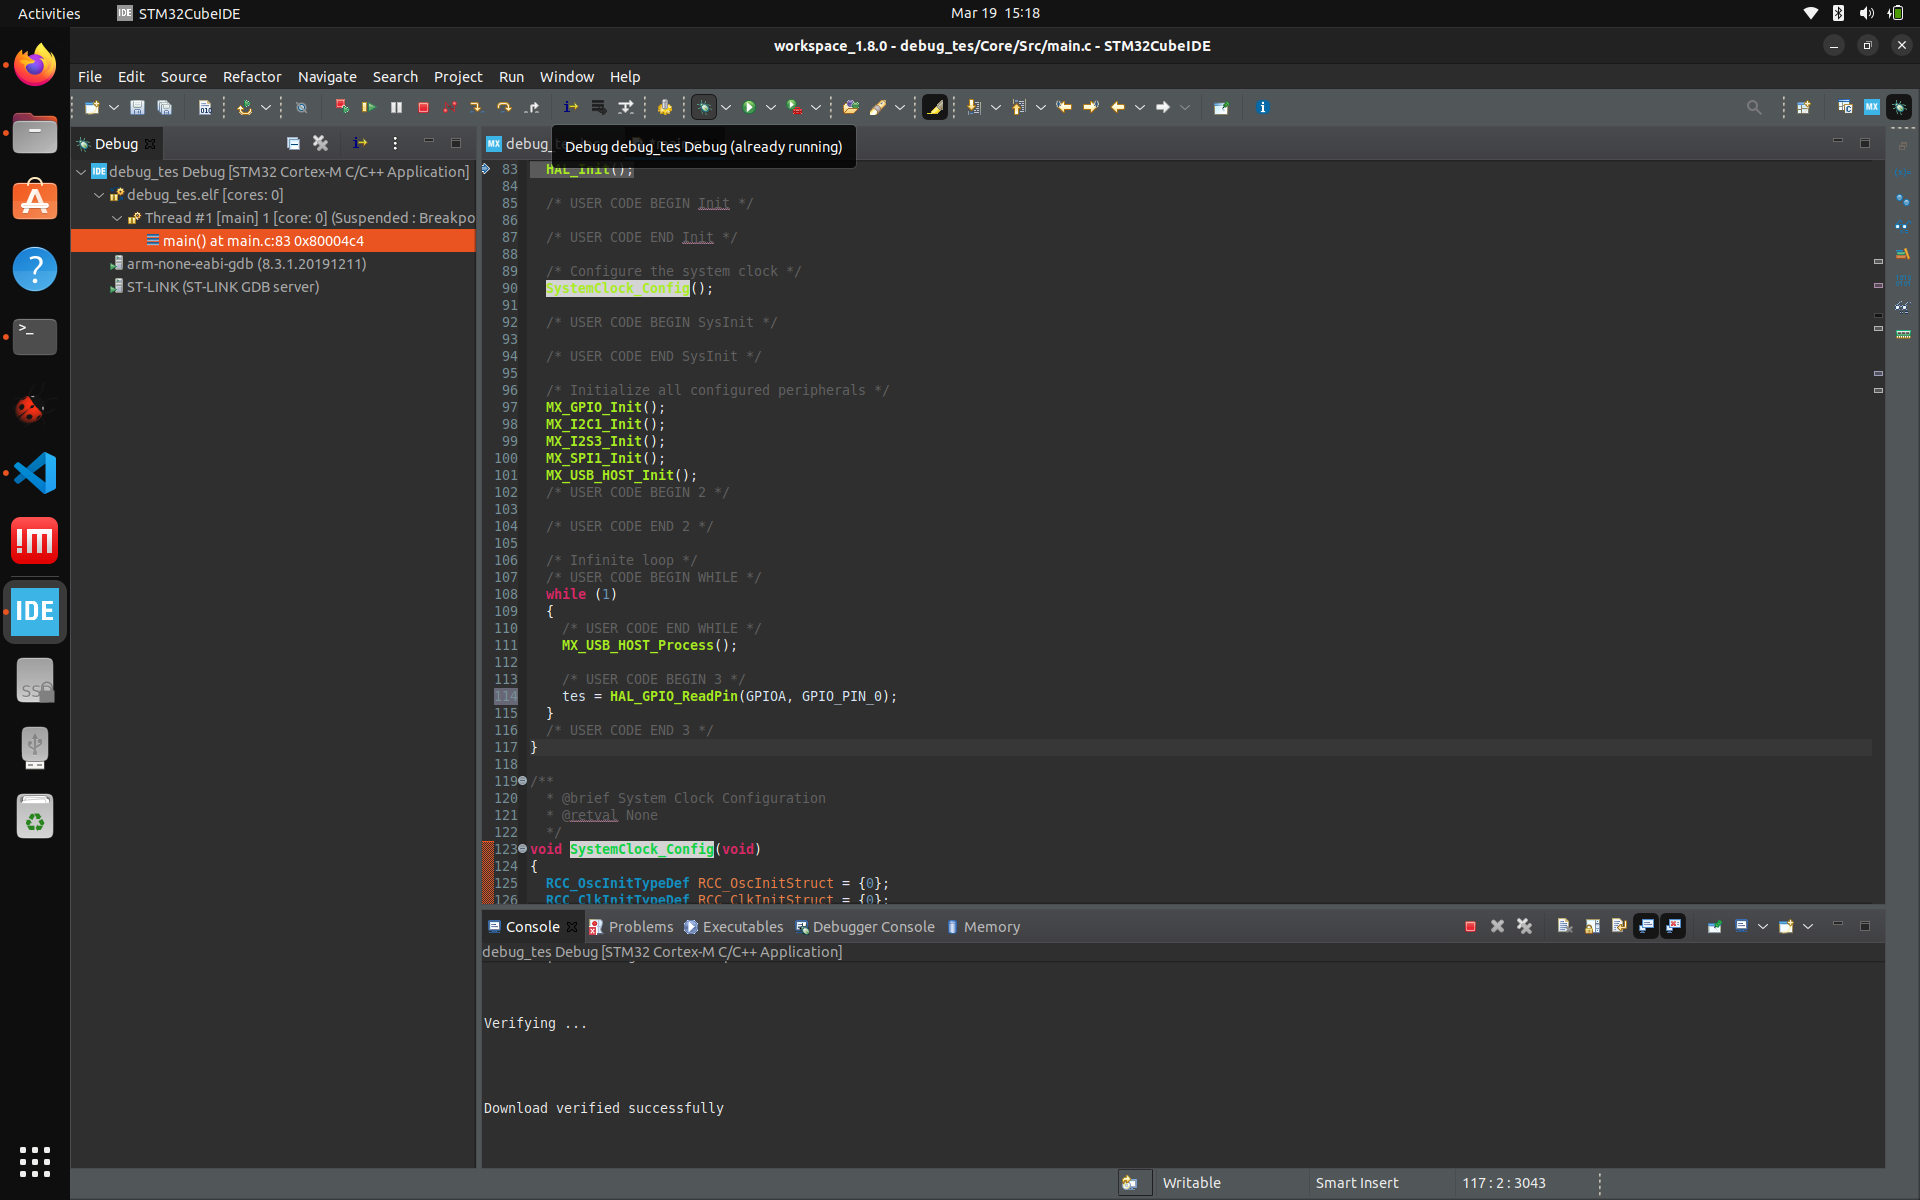Collapse the debug_tes.elf tree node
The width and height of the screenshot is (1920, 1200).
point(99,195)
